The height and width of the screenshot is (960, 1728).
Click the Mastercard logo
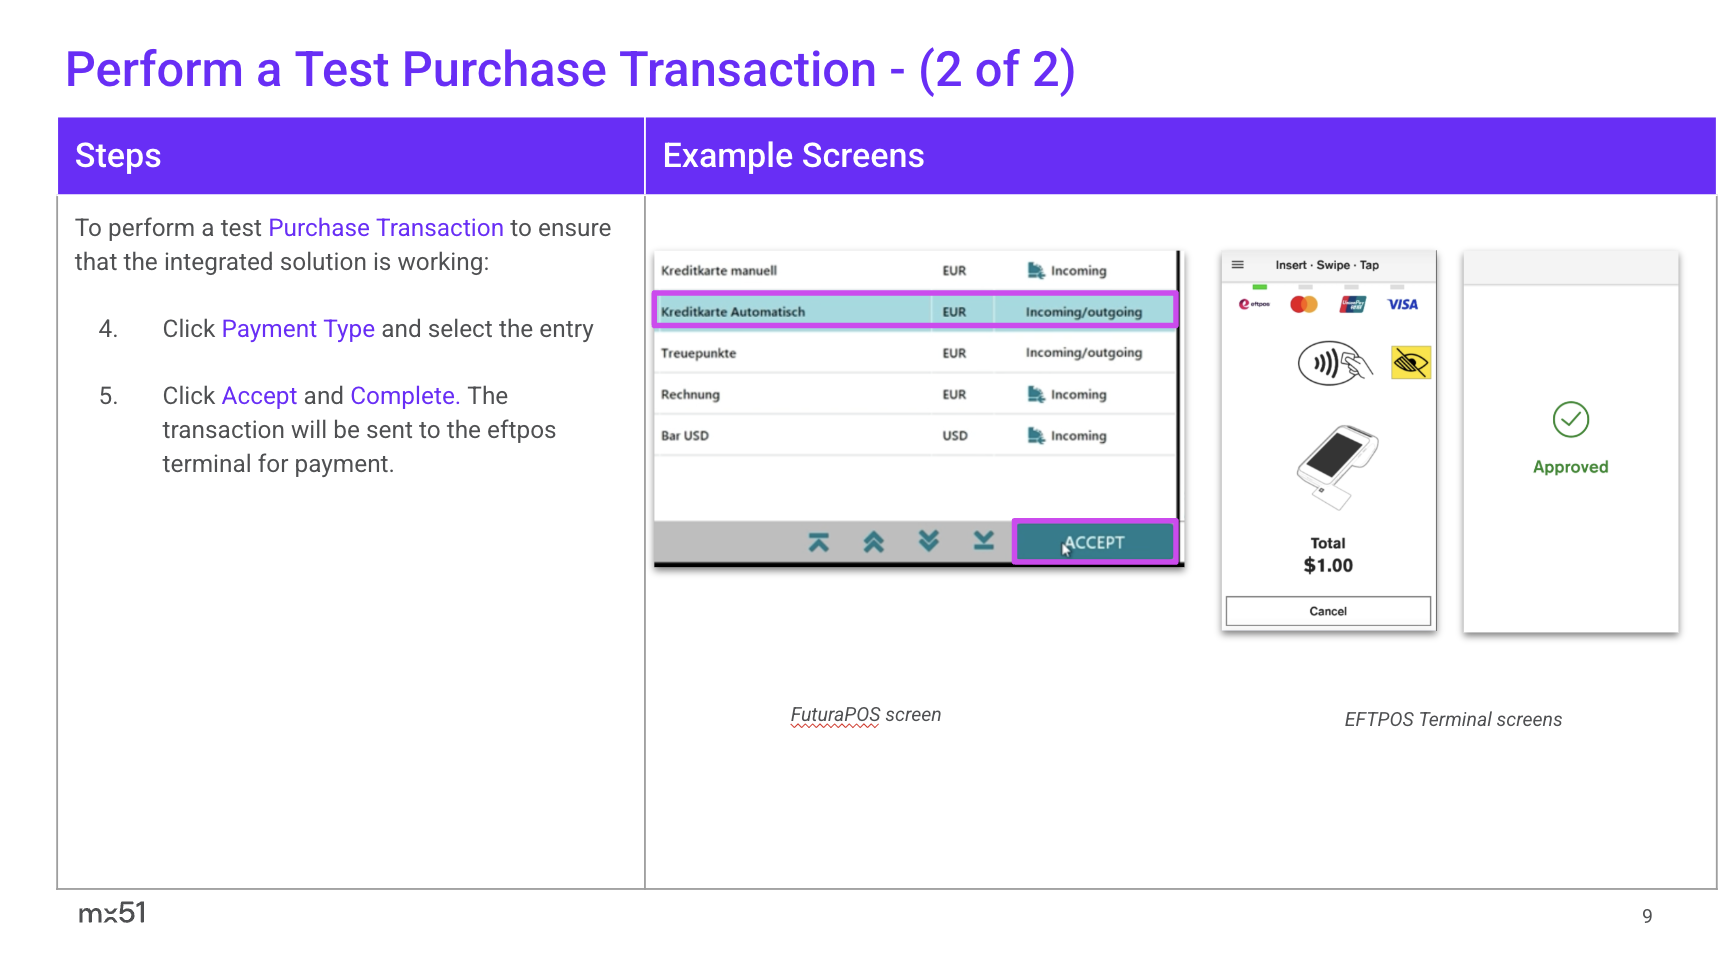[x=1304, y=304]
